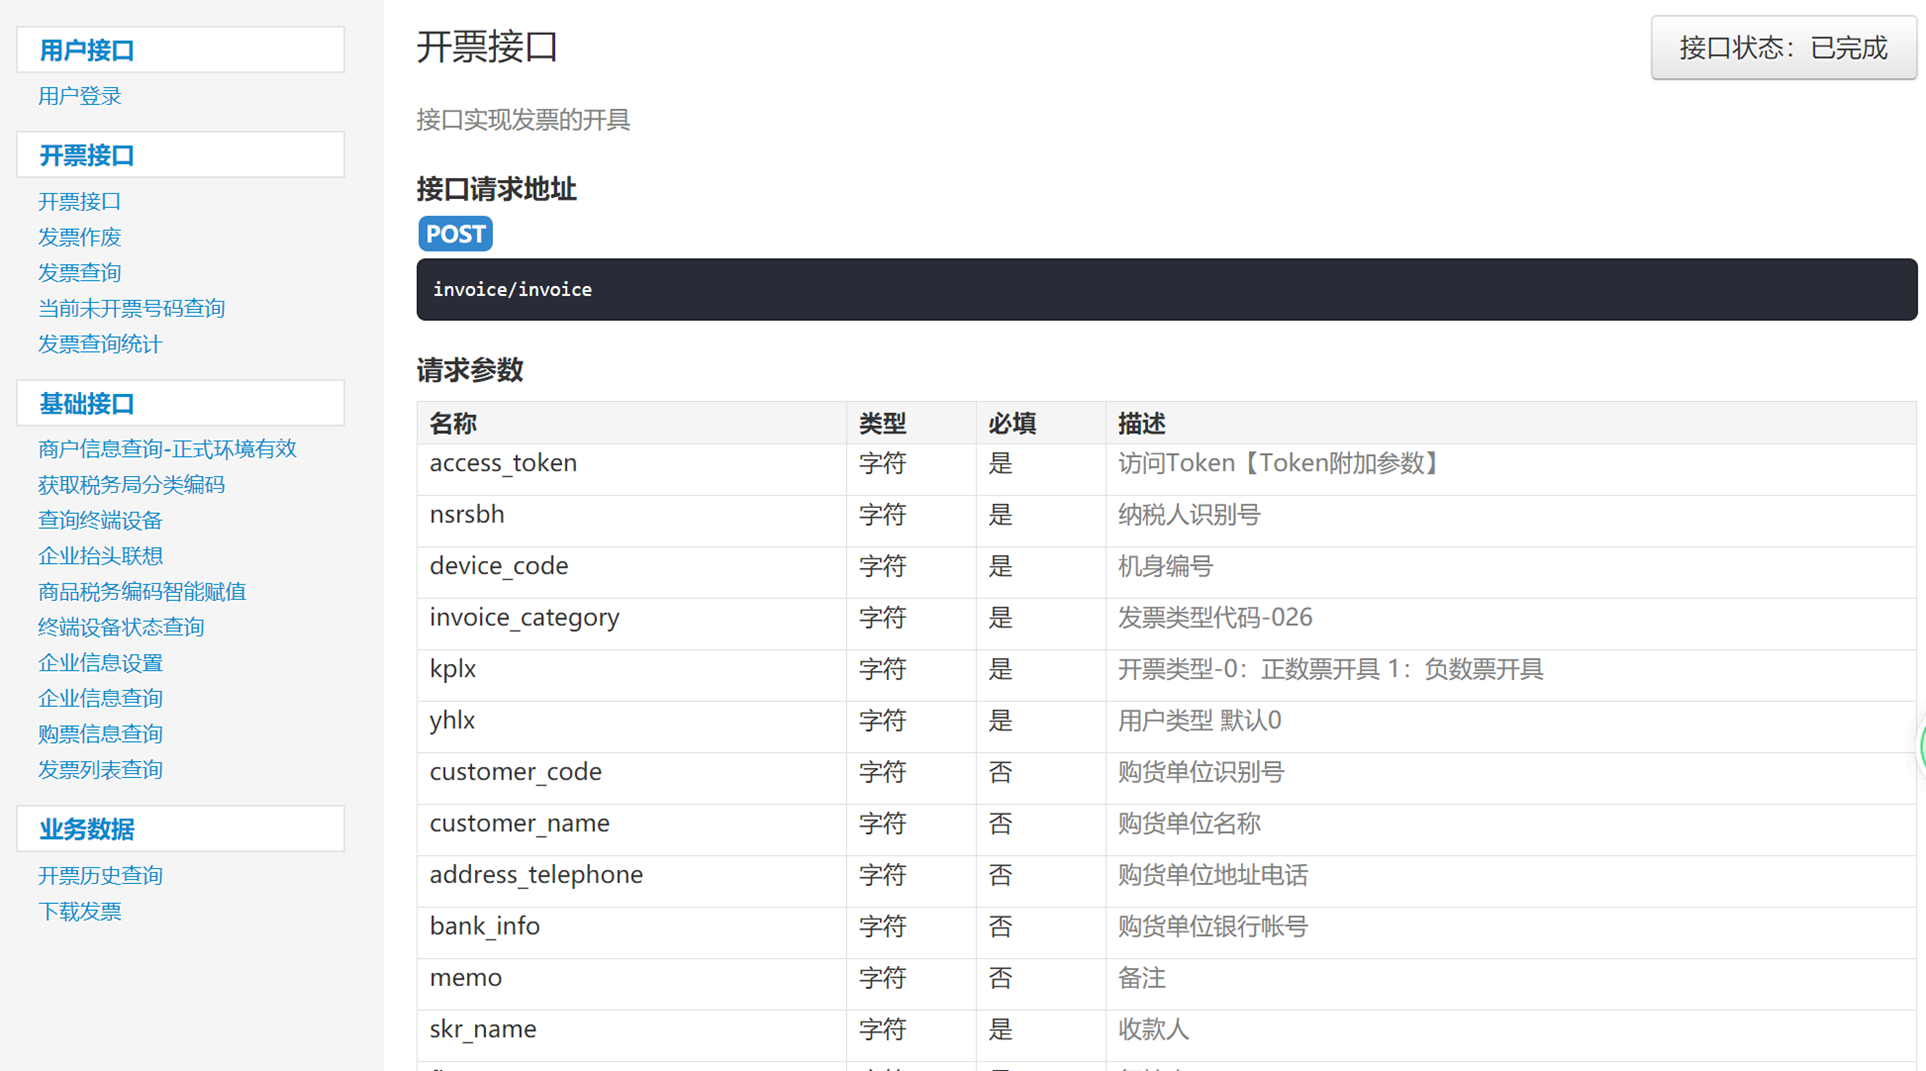This screenshot has width=1926, height=1071.
Task: Click the 基础接口 section header
Action: coord(87,403)
